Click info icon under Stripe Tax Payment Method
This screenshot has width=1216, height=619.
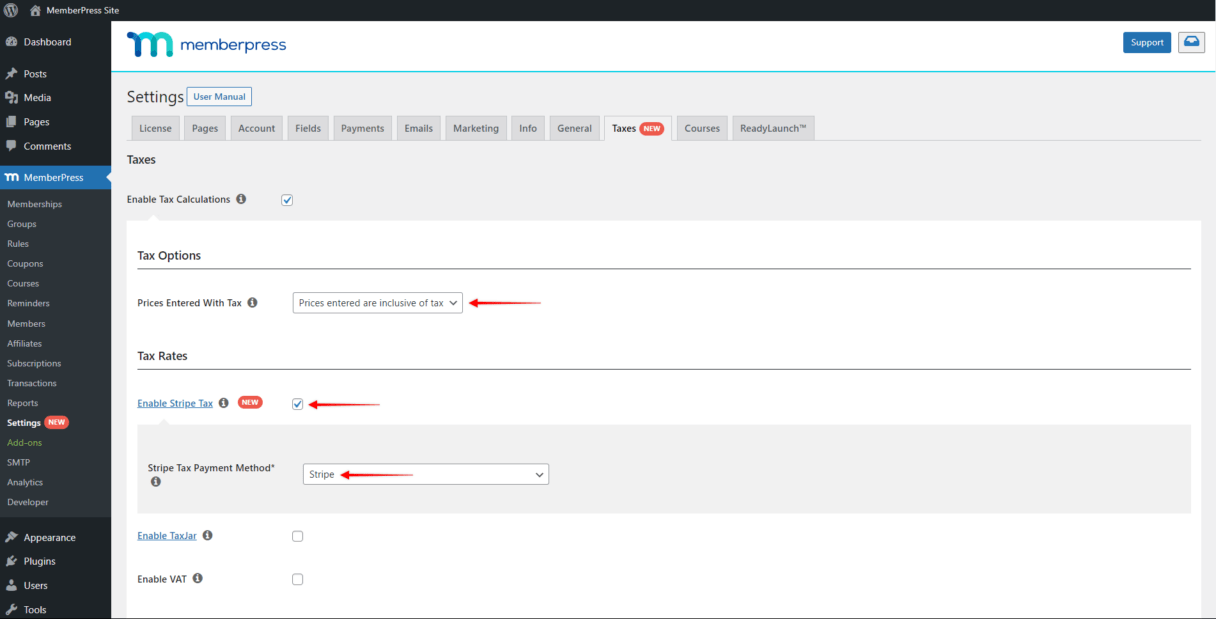point(155,482)
